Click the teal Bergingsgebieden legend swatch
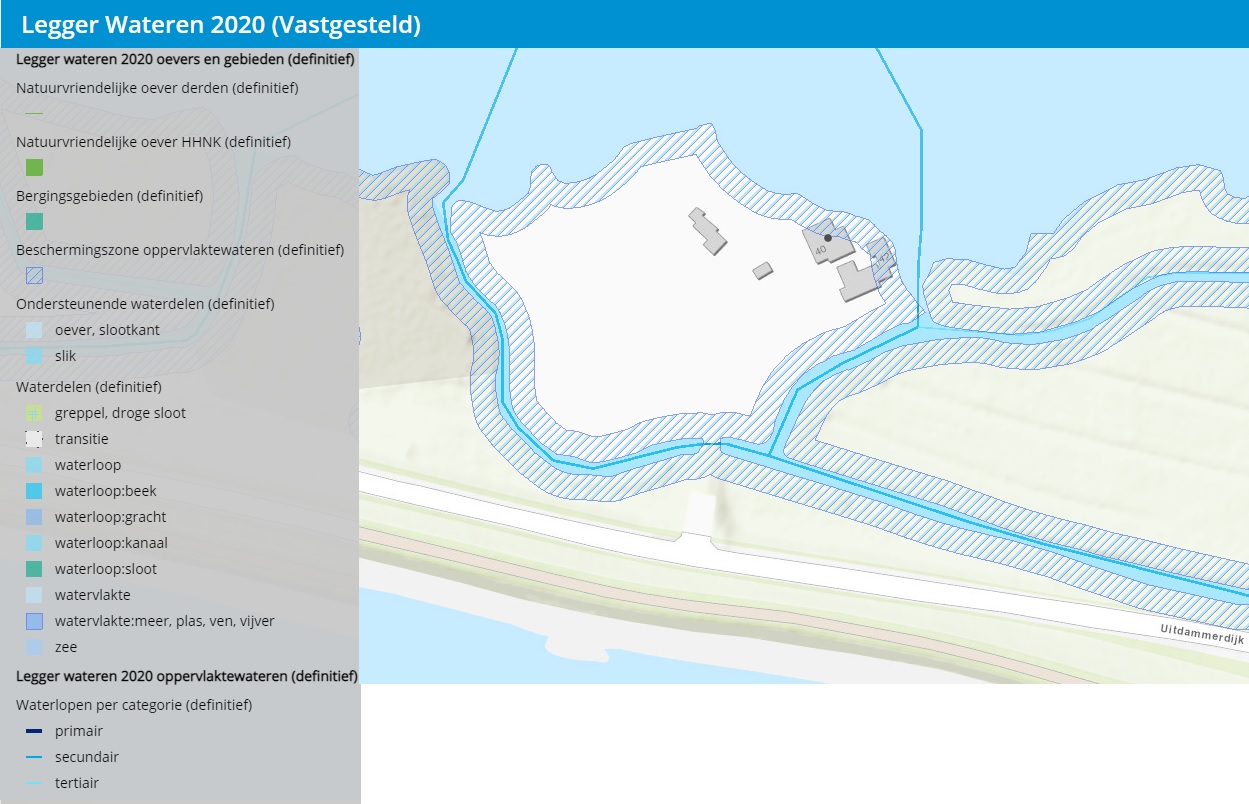Screen dimensions: 1249x804 tap(34, 221)
